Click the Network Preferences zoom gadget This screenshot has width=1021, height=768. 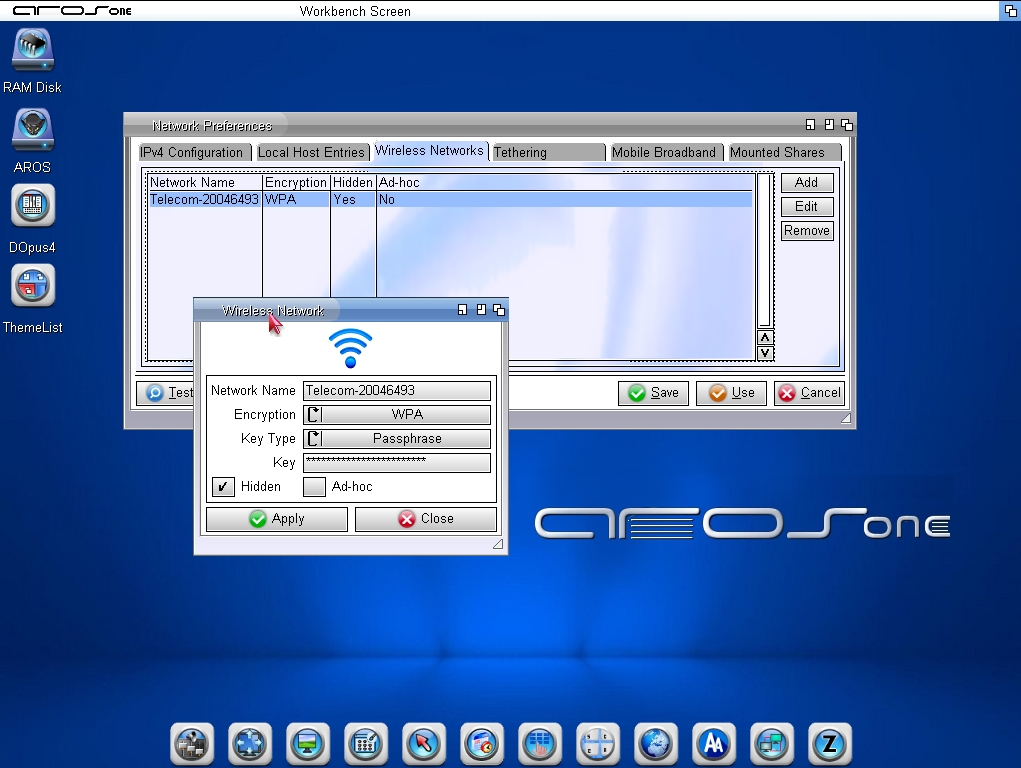(x=829, y=124)
